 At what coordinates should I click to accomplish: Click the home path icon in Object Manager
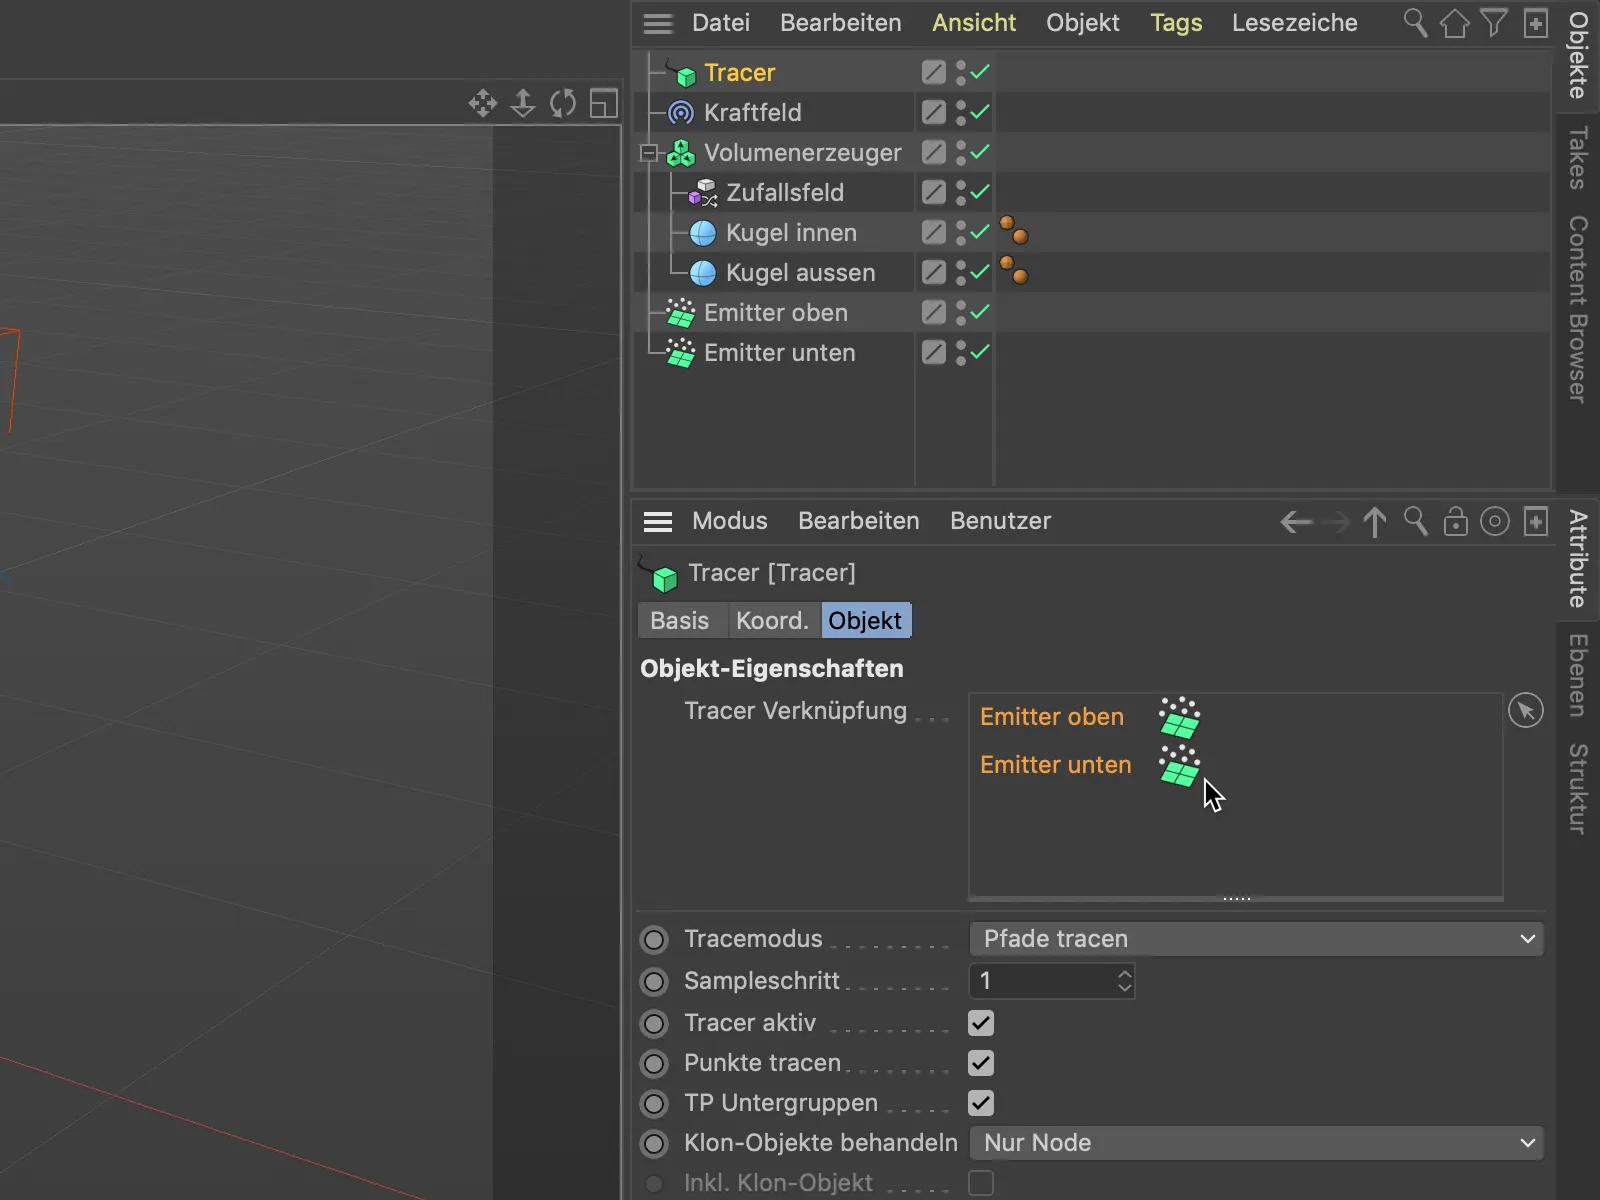point(1455,22)
